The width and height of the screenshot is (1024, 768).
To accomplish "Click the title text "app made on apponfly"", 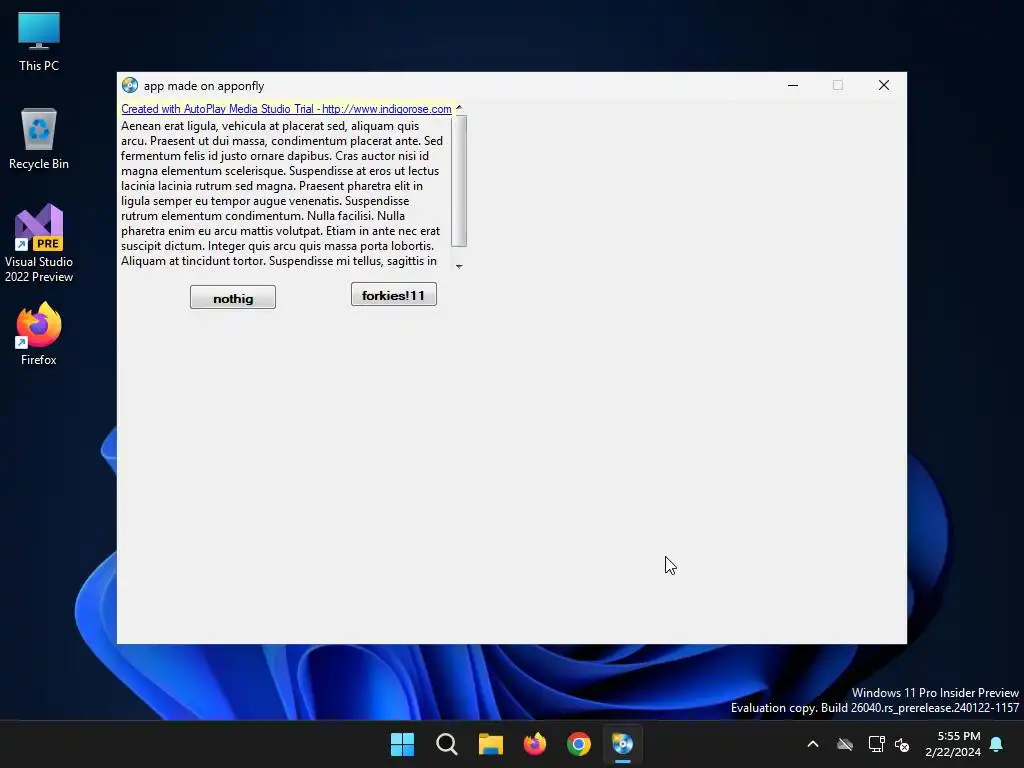I will coord(204,86).
